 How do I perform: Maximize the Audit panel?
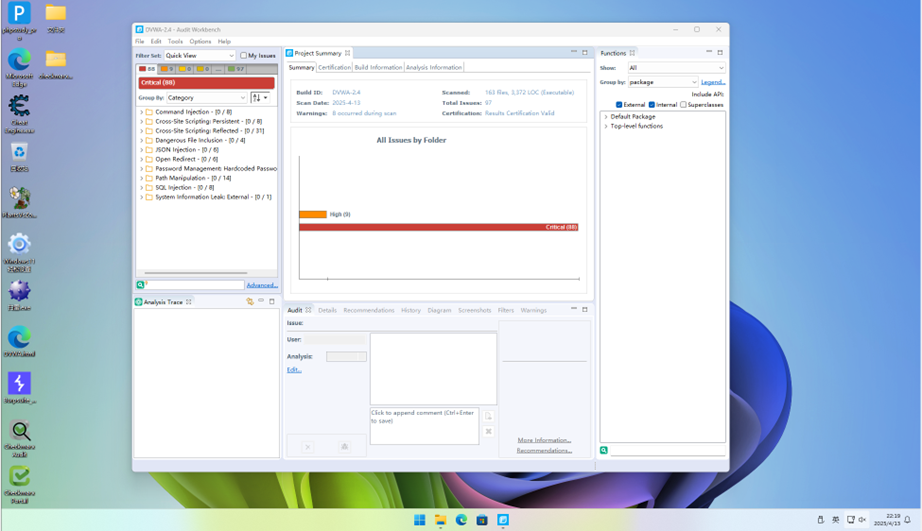(585, 309)
